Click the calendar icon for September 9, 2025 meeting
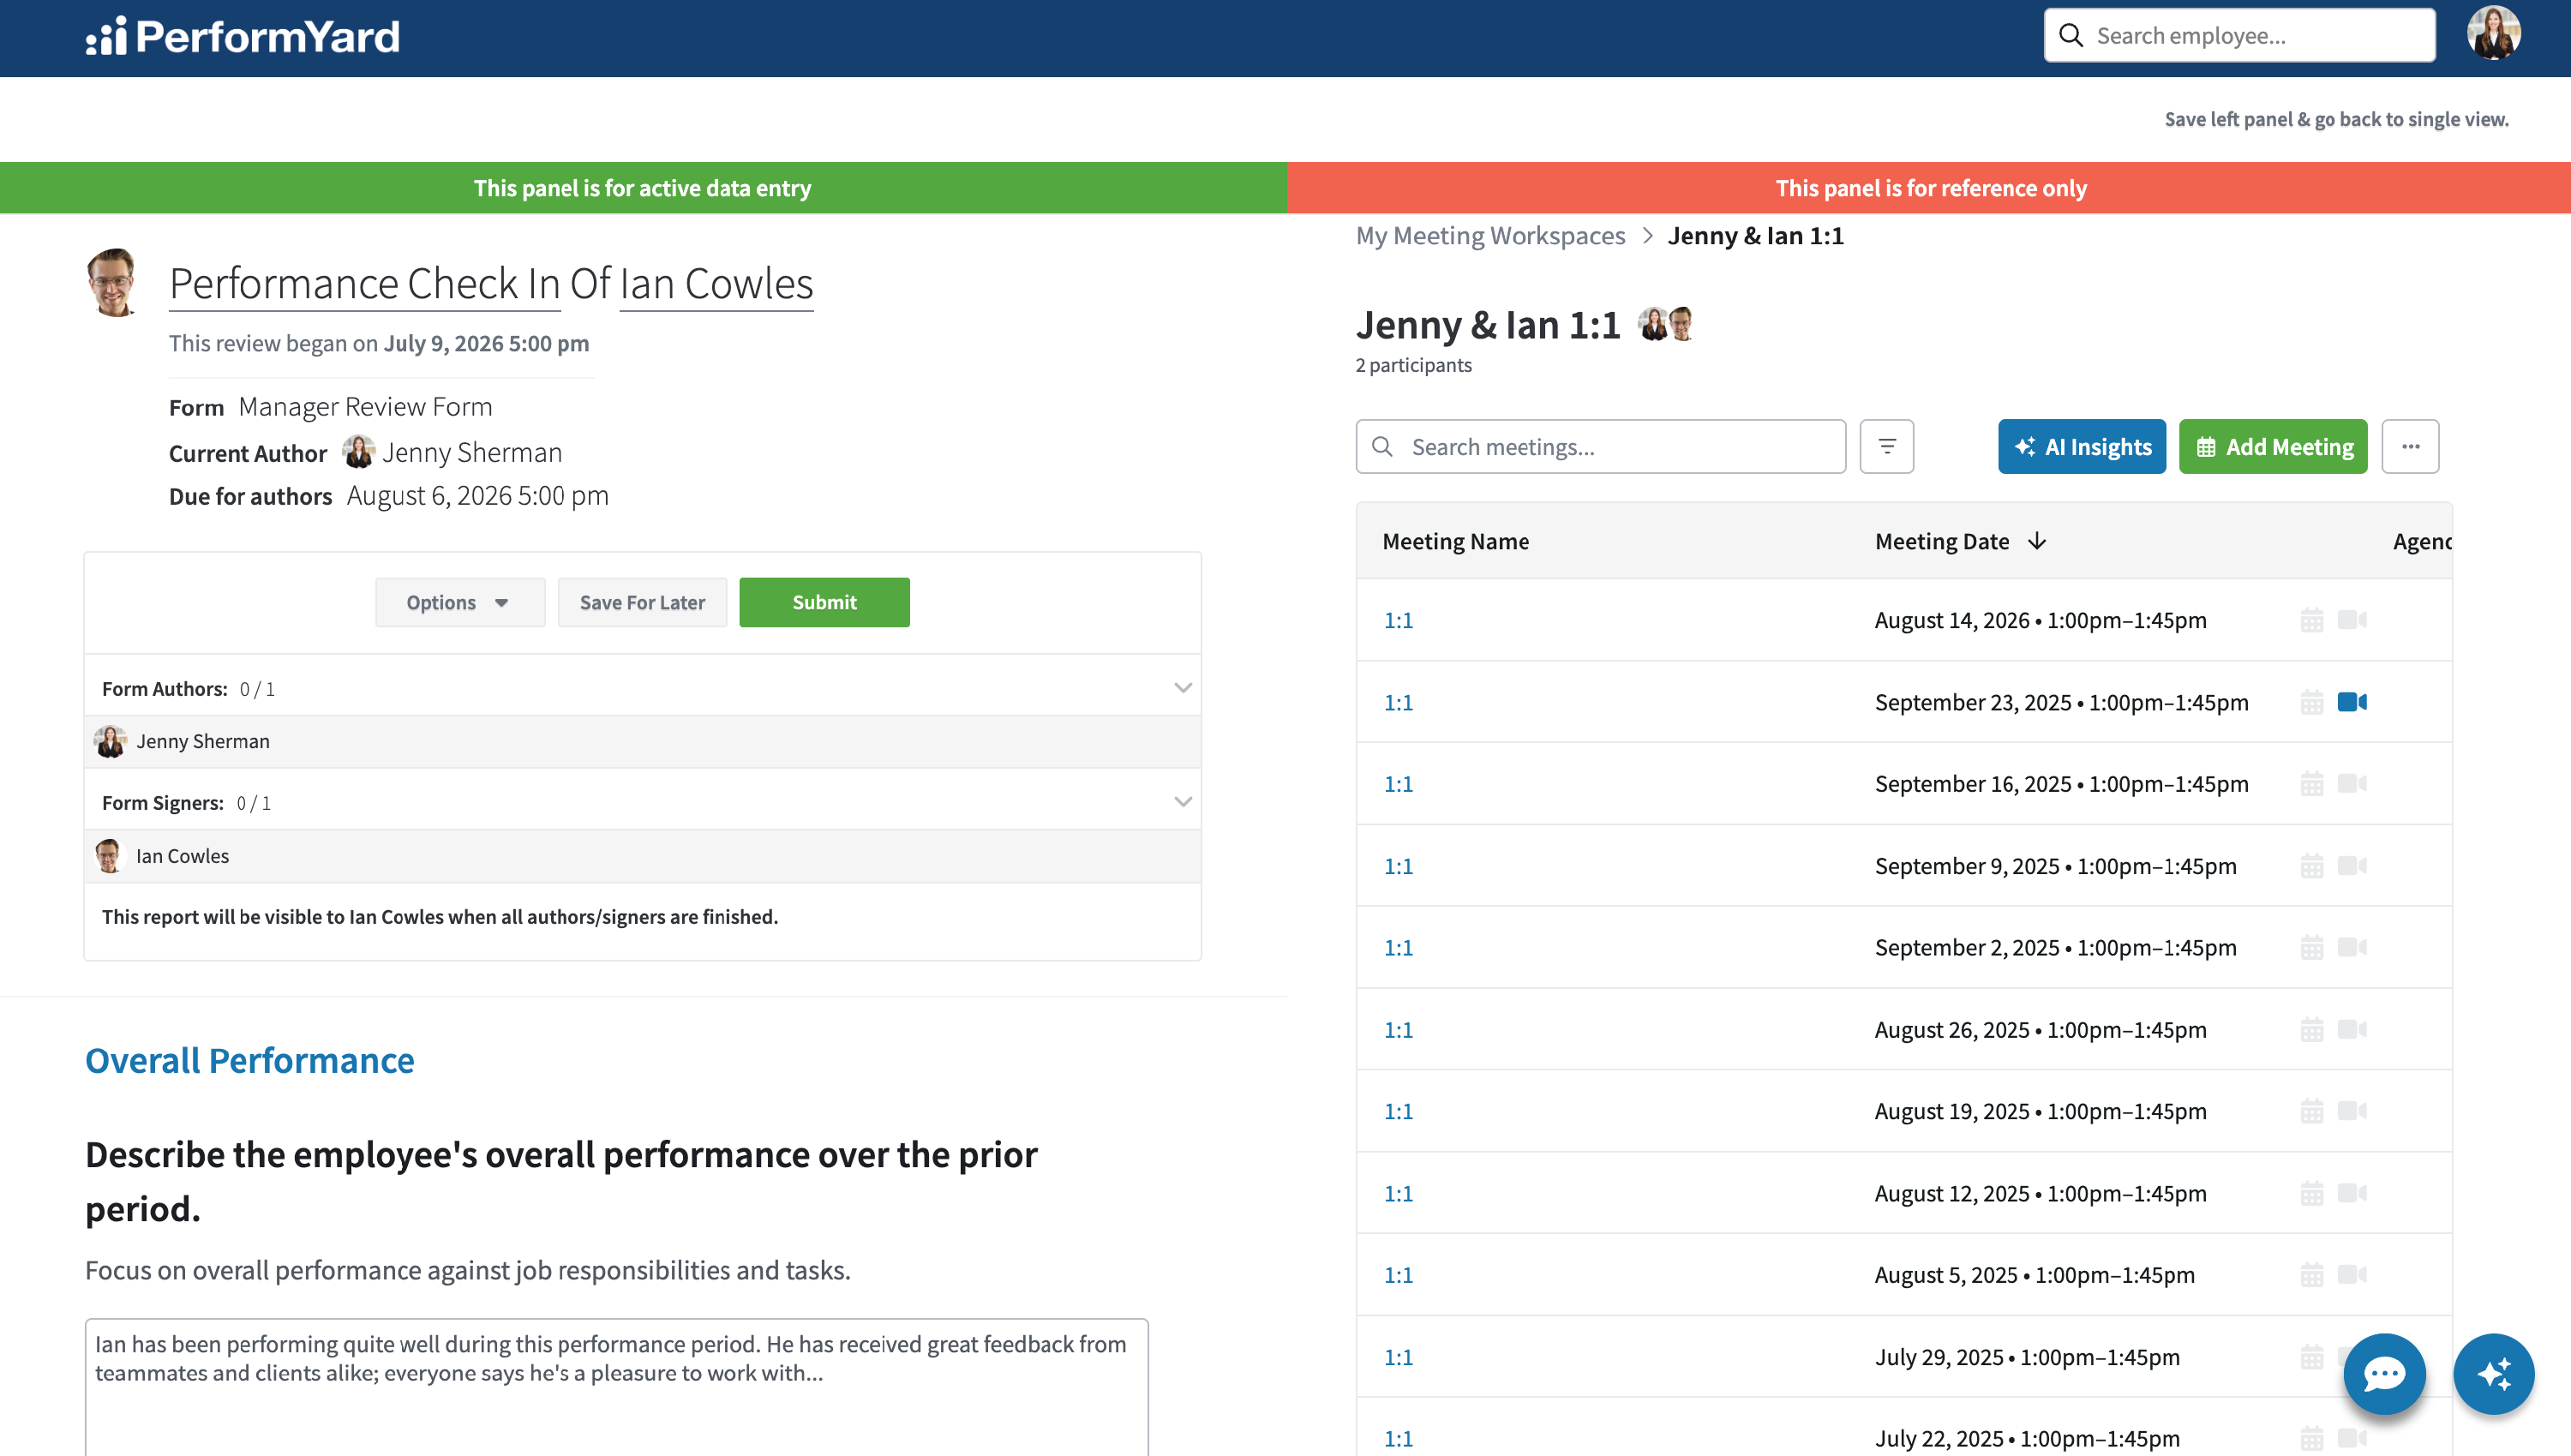The width and height of the screenshot is (2571, 1456). (x=2311, y=866)
